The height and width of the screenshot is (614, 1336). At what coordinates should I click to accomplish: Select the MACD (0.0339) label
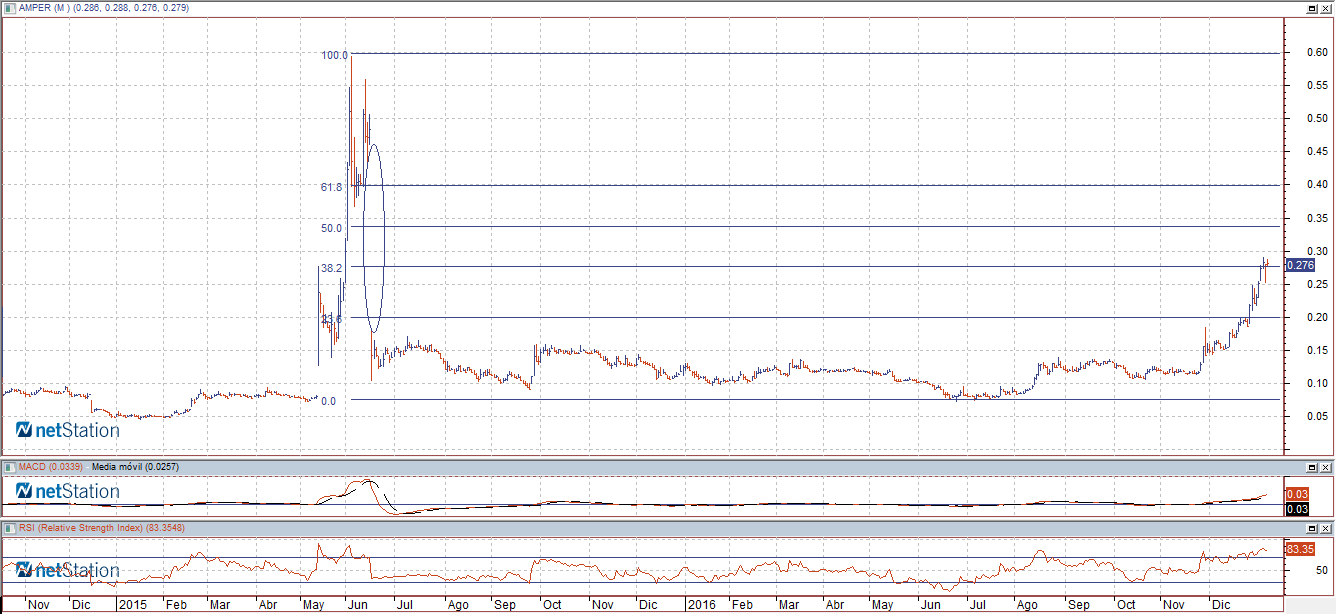[x=51, y=467]
